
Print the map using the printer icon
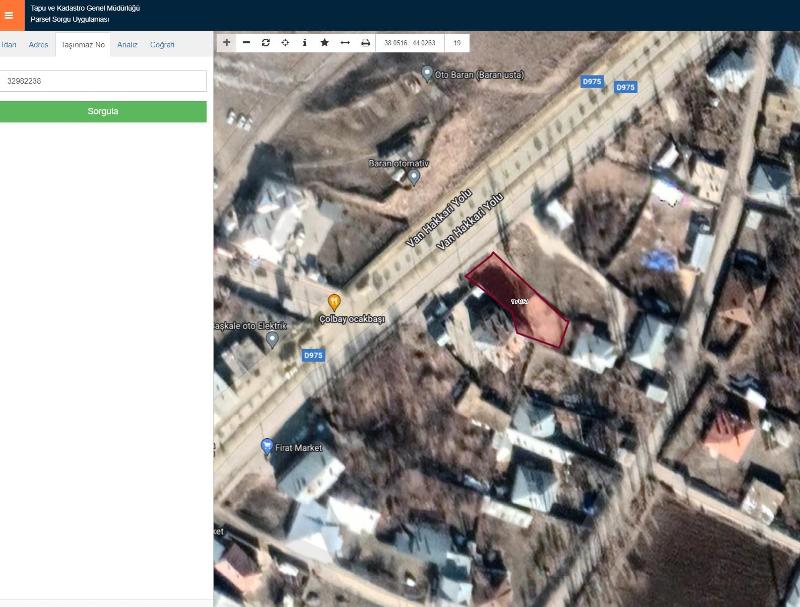365,43
